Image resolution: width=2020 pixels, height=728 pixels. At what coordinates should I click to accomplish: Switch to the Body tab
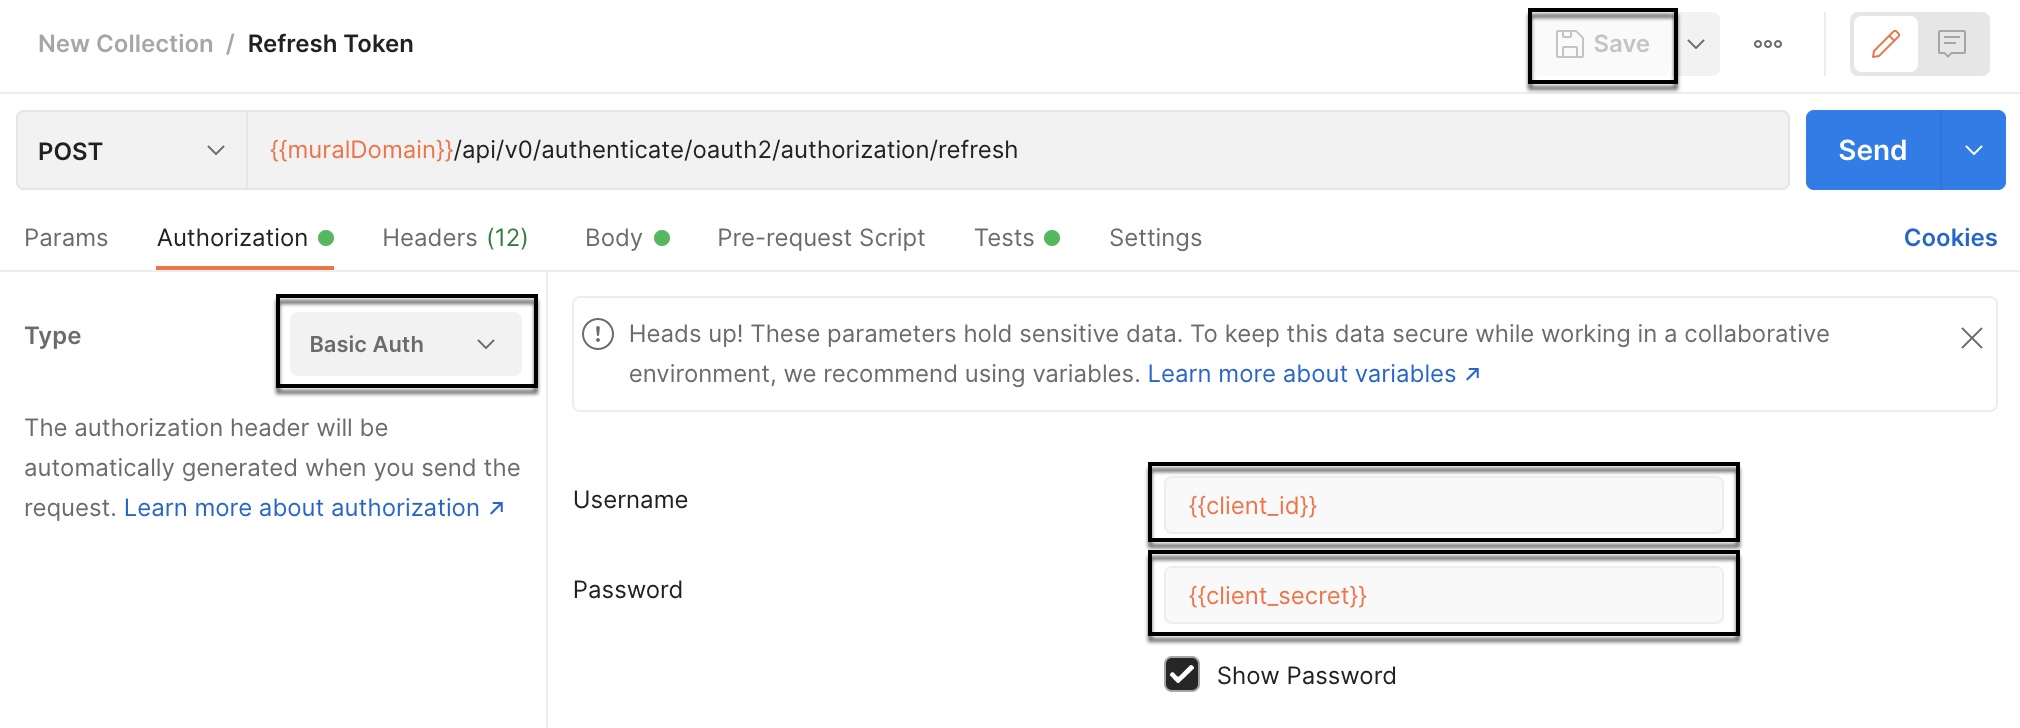(x=614, y=238)
